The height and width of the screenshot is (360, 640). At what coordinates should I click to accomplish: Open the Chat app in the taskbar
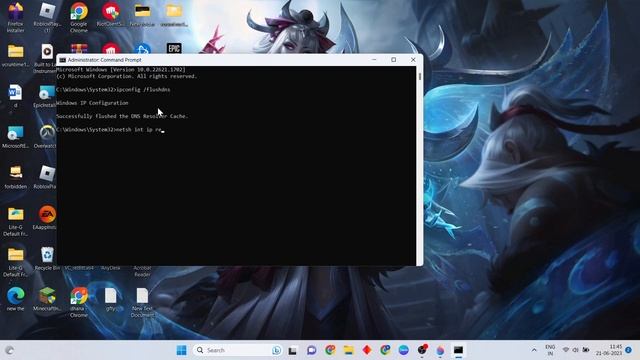312,350
